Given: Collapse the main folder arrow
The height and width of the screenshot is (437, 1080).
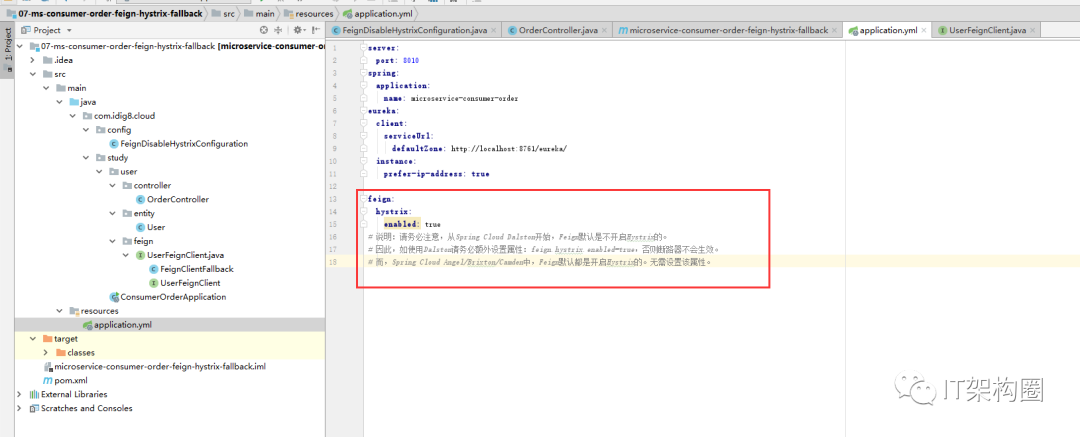Looking at the screenshot, I should 46,88.
